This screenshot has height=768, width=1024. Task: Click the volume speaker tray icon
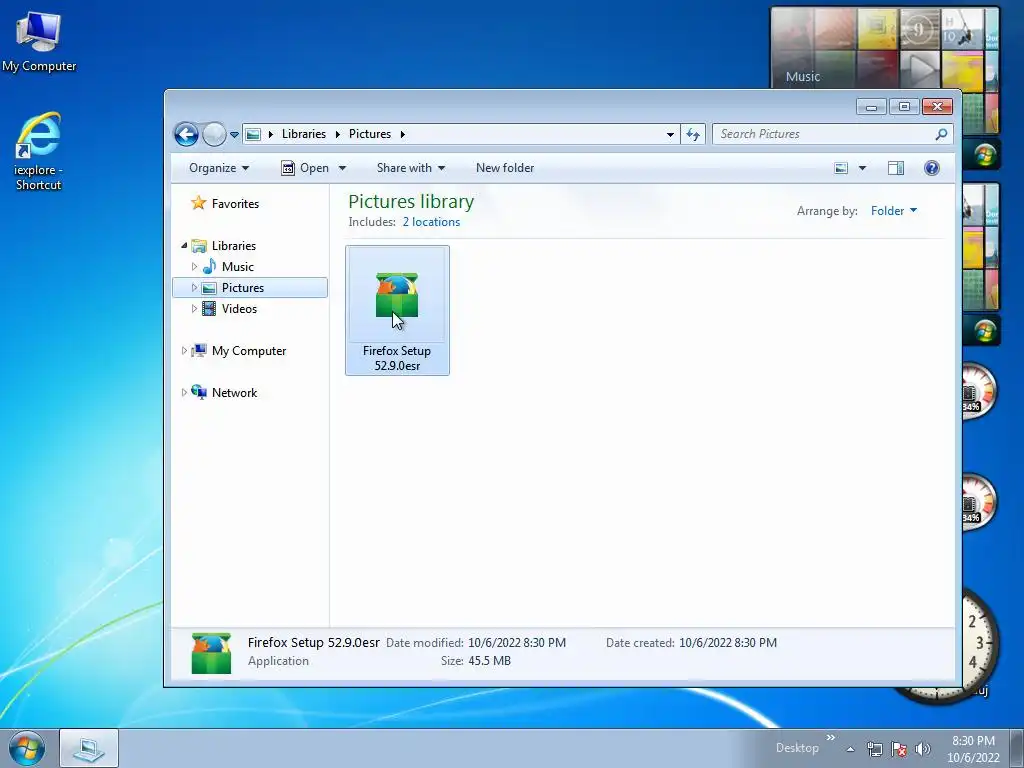point(922,749)
